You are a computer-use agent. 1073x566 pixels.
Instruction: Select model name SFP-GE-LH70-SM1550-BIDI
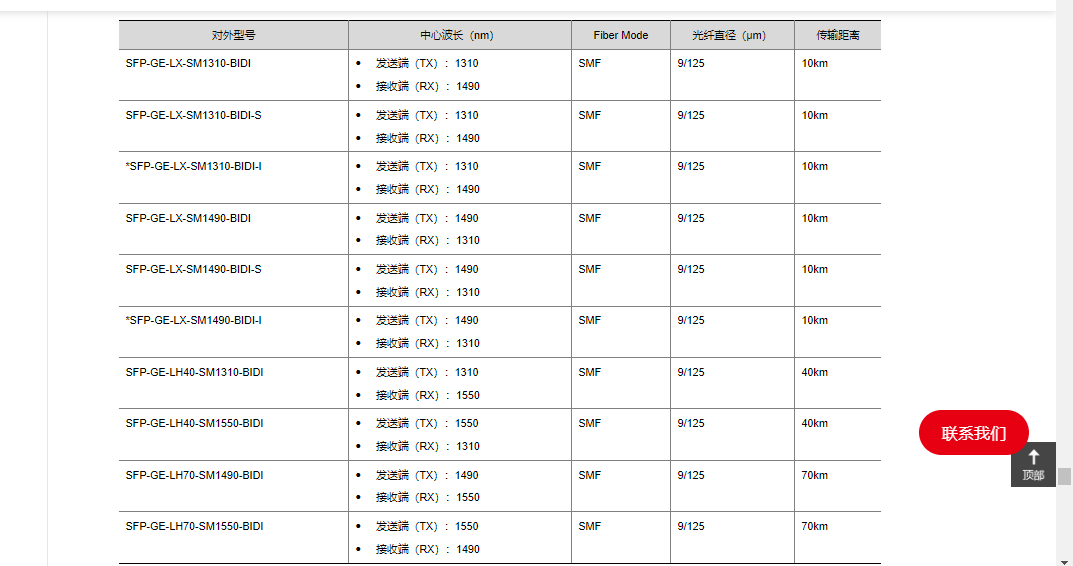pyautogui.click(x=194, y=526)
